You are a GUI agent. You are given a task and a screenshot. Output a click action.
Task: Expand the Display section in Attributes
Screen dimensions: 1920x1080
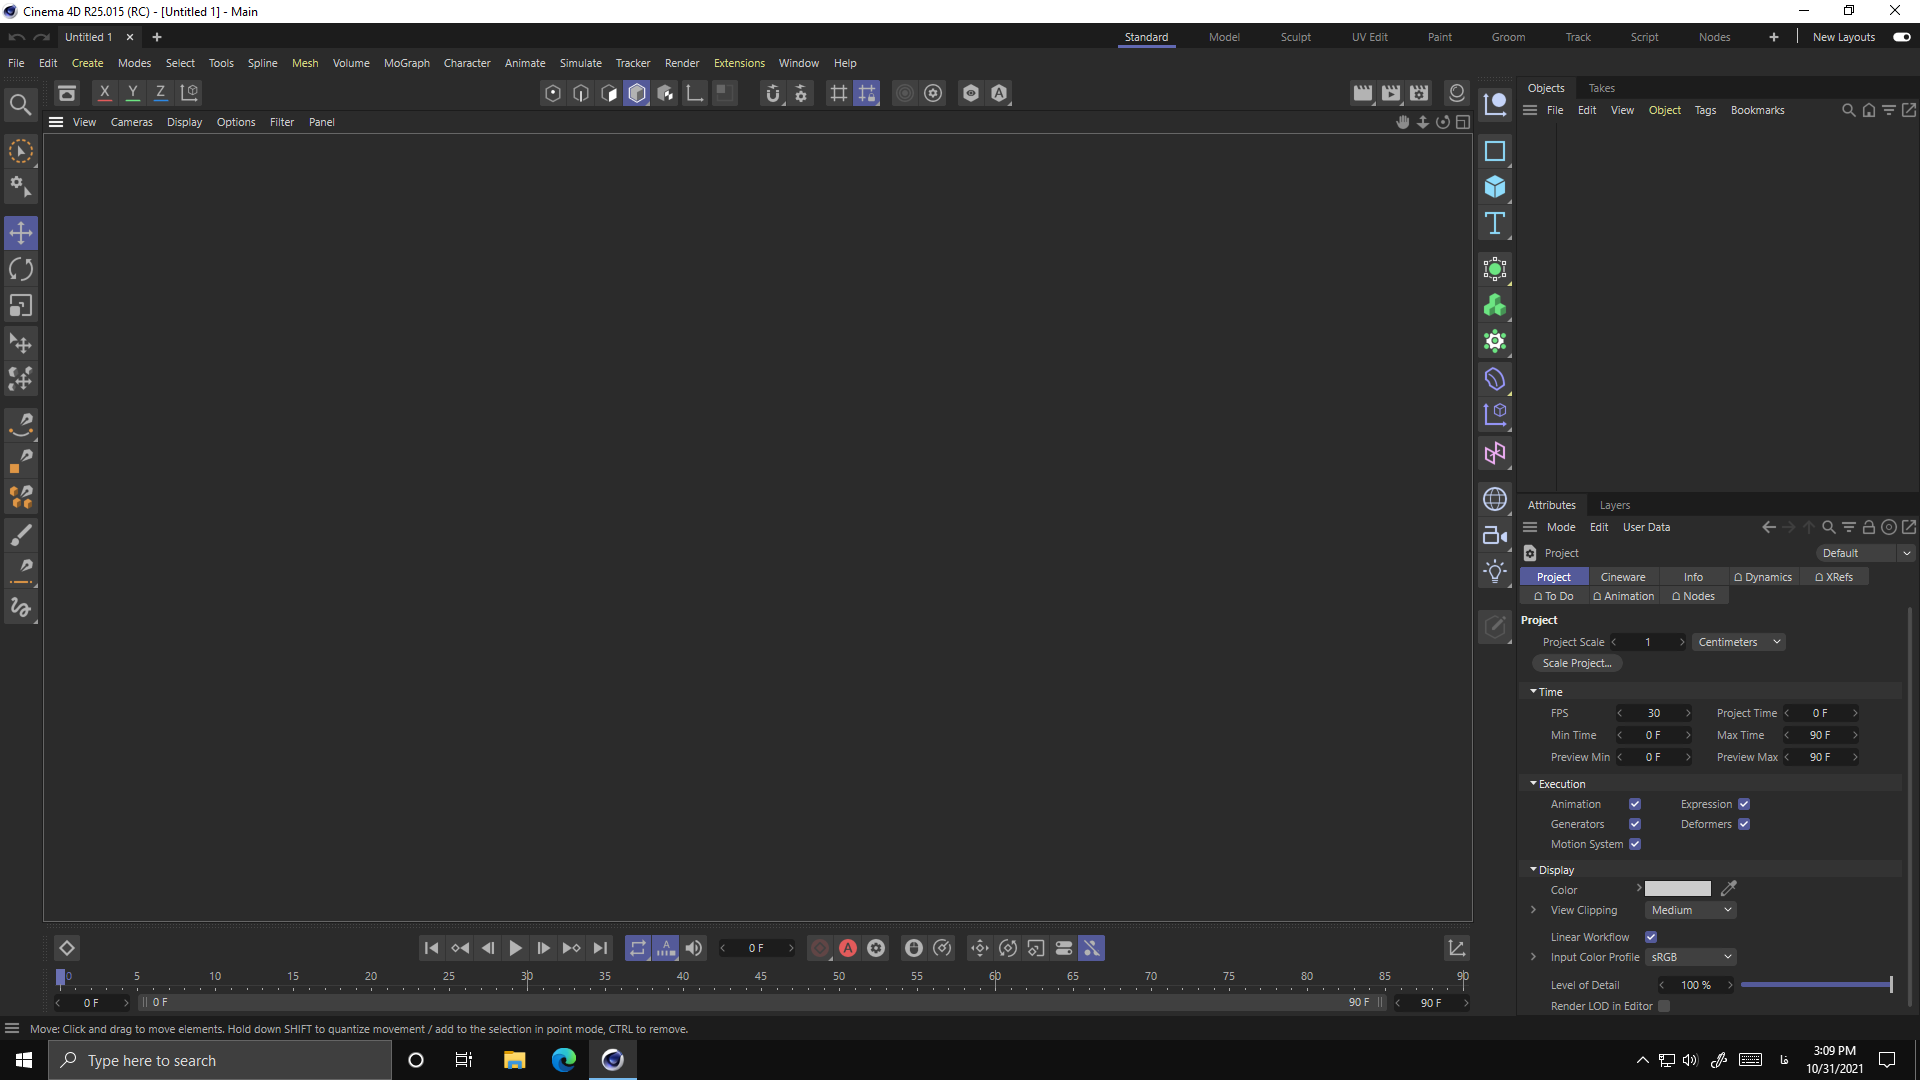[1532, 869]
